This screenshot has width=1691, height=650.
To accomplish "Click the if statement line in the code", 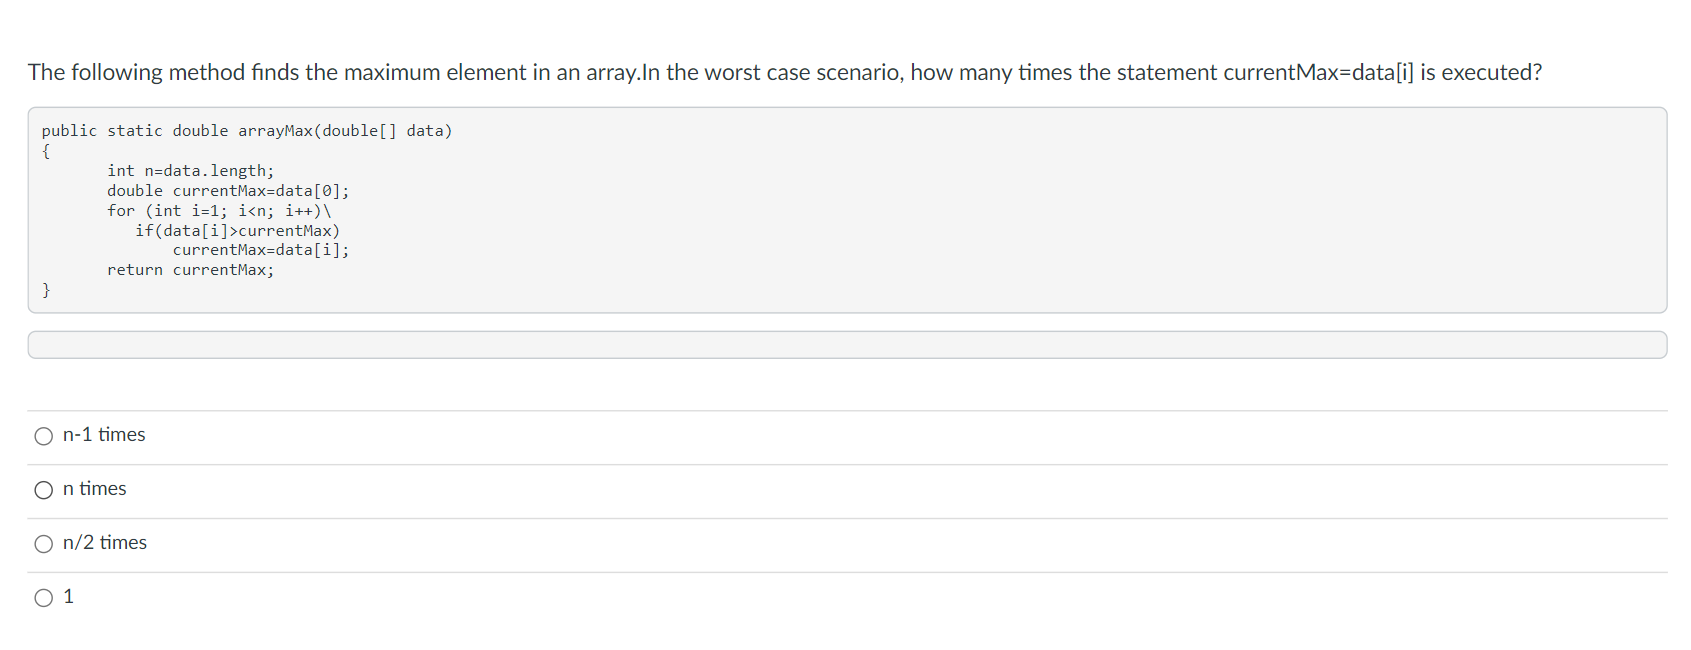I will 238,230.
